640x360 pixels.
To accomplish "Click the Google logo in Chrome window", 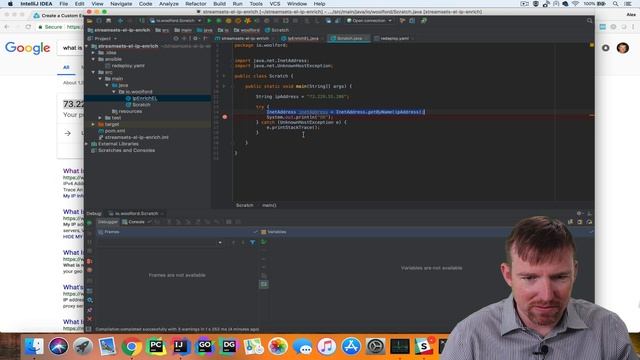I will 28,48.
